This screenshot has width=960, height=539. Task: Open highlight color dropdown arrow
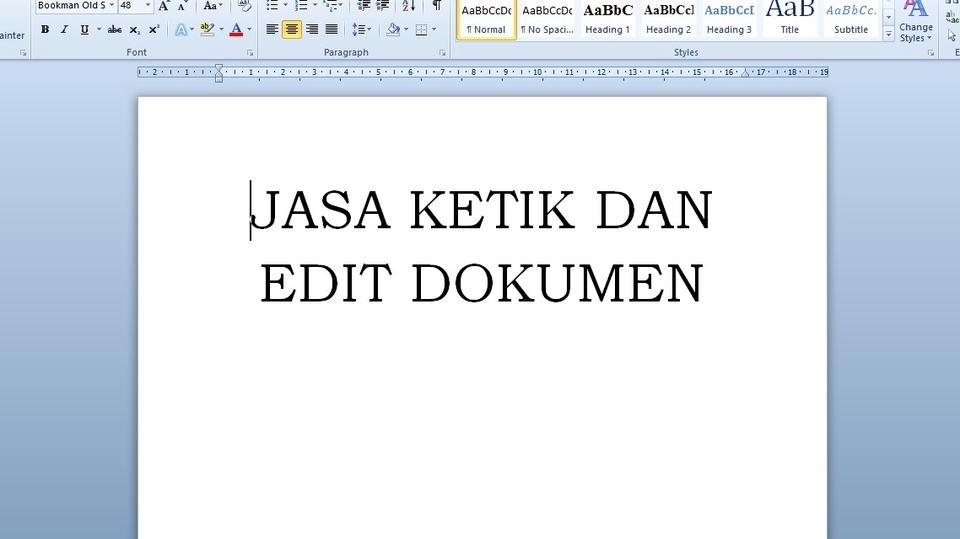tap(221, 29)
